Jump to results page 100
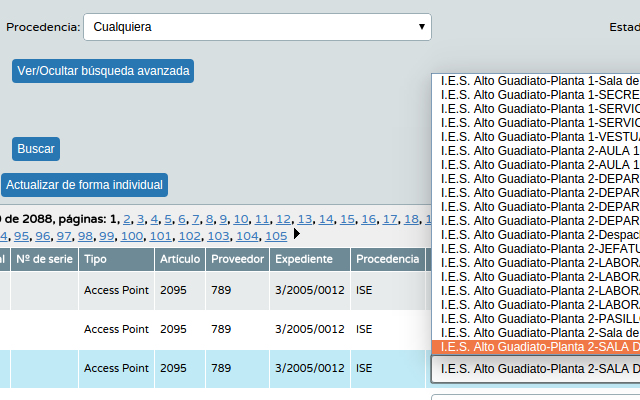640x400 pixels. pos(132,236)
